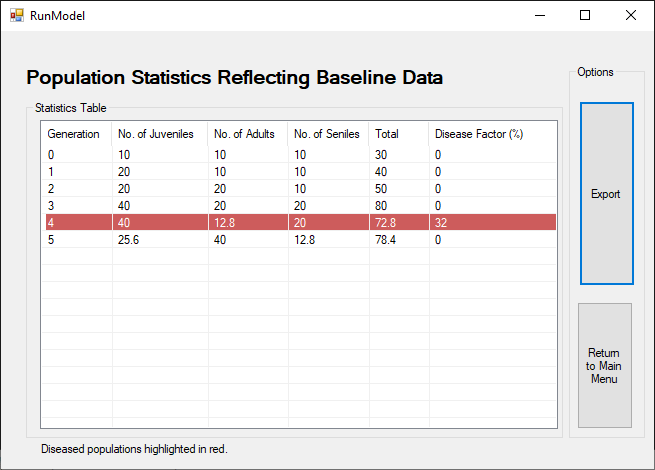The width and height of the screenshot is (655, 470).
Task: Click the Generation column header
Action: tap(75, 134)
